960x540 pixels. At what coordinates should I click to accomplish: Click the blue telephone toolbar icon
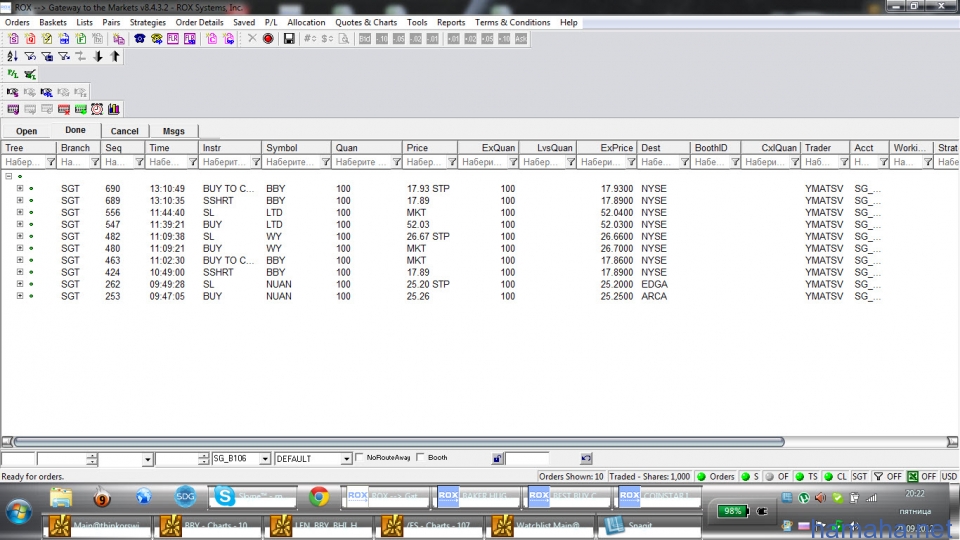click(x=140, y=39)
